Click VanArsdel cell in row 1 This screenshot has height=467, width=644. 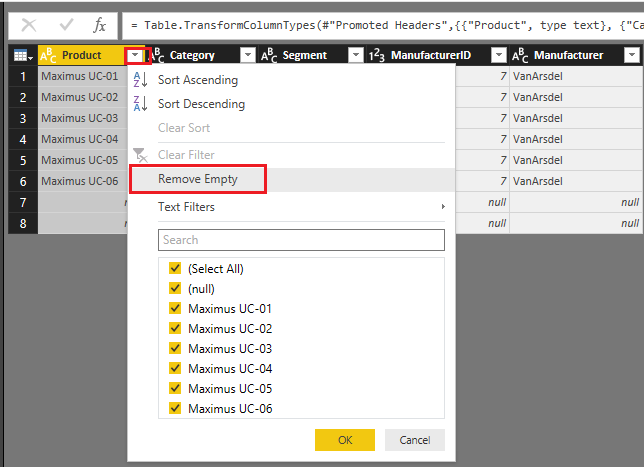pyautogui.click(x=576, y=76)
